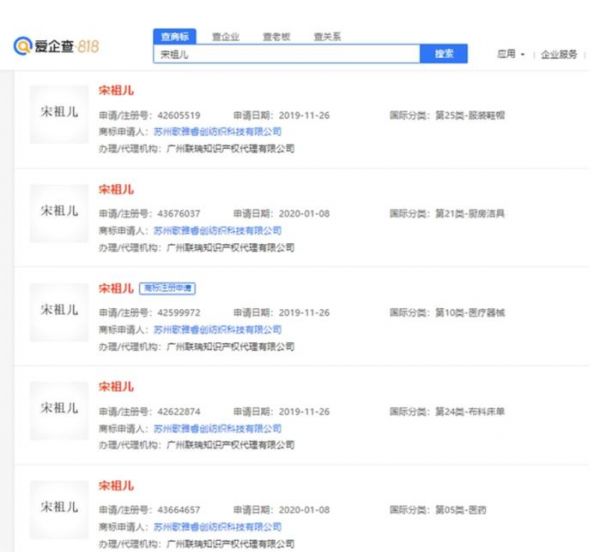Focus the search box containing 宋祖儿
This screenshot has width=600, height=552.
(287, 54)
